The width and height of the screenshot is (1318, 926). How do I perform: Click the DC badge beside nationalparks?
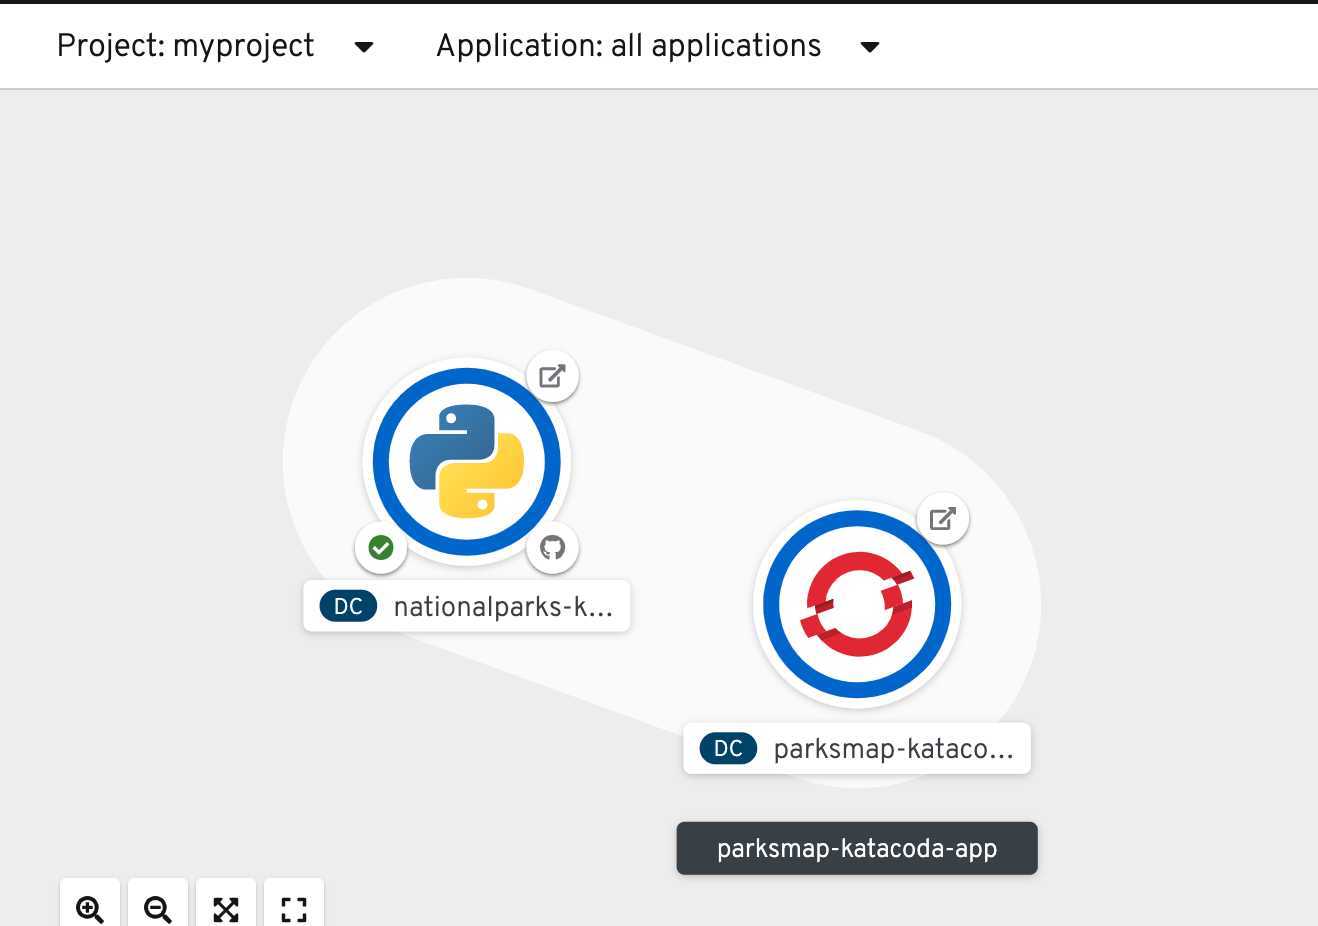point(348,607)
